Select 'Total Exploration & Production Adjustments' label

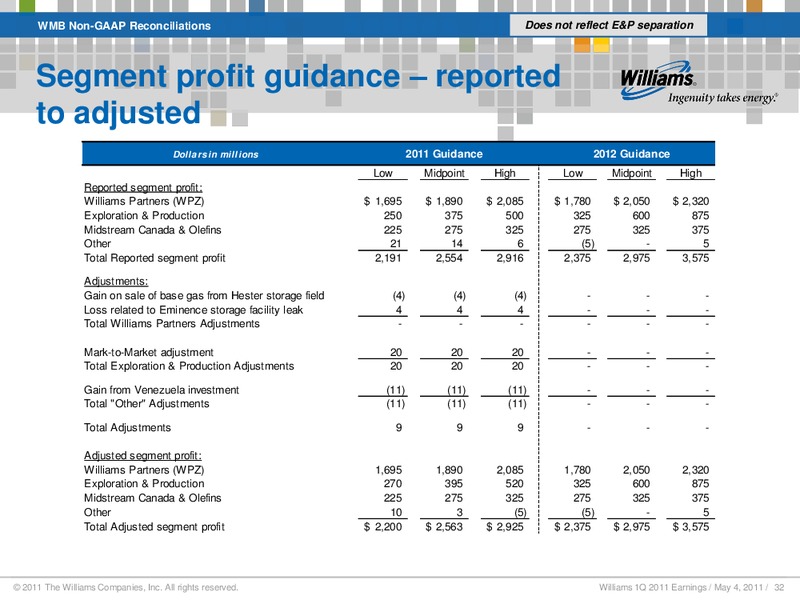189,366
